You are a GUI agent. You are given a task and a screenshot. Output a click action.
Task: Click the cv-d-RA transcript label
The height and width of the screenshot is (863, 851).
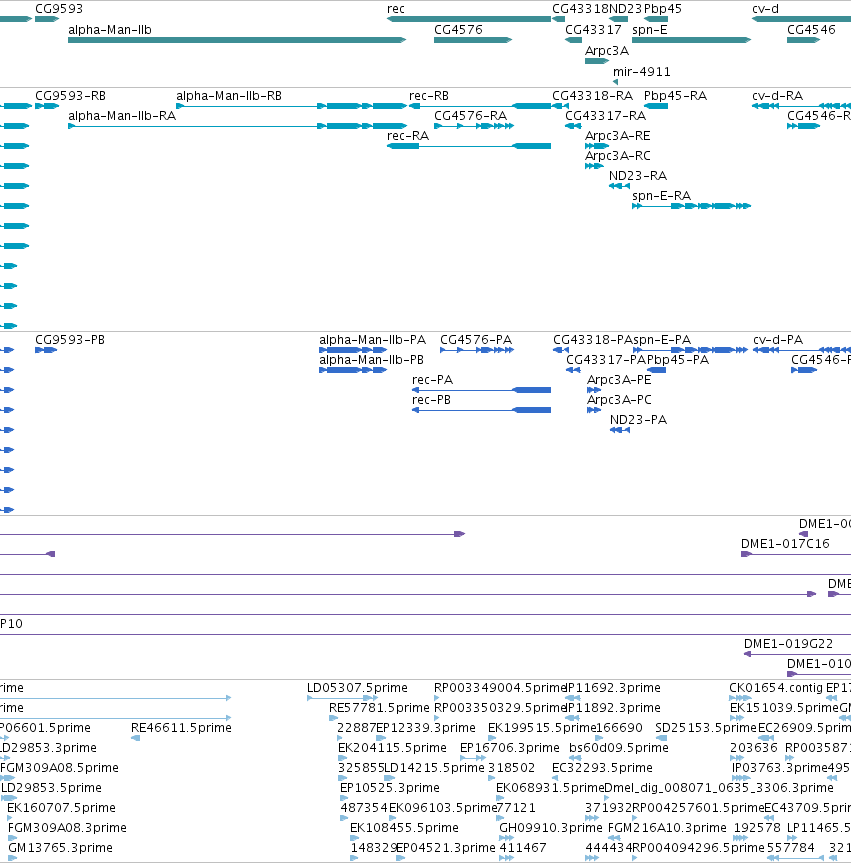tap(777, 96)
